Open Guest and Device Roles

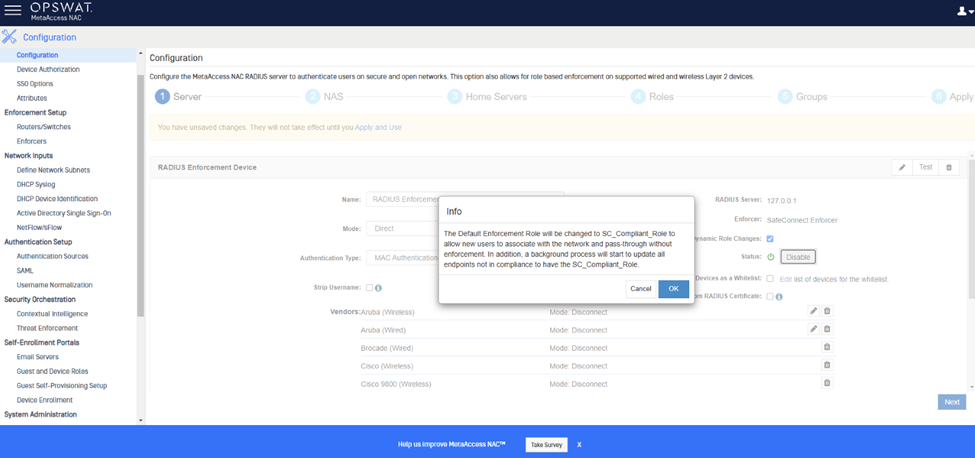(52, 371)
